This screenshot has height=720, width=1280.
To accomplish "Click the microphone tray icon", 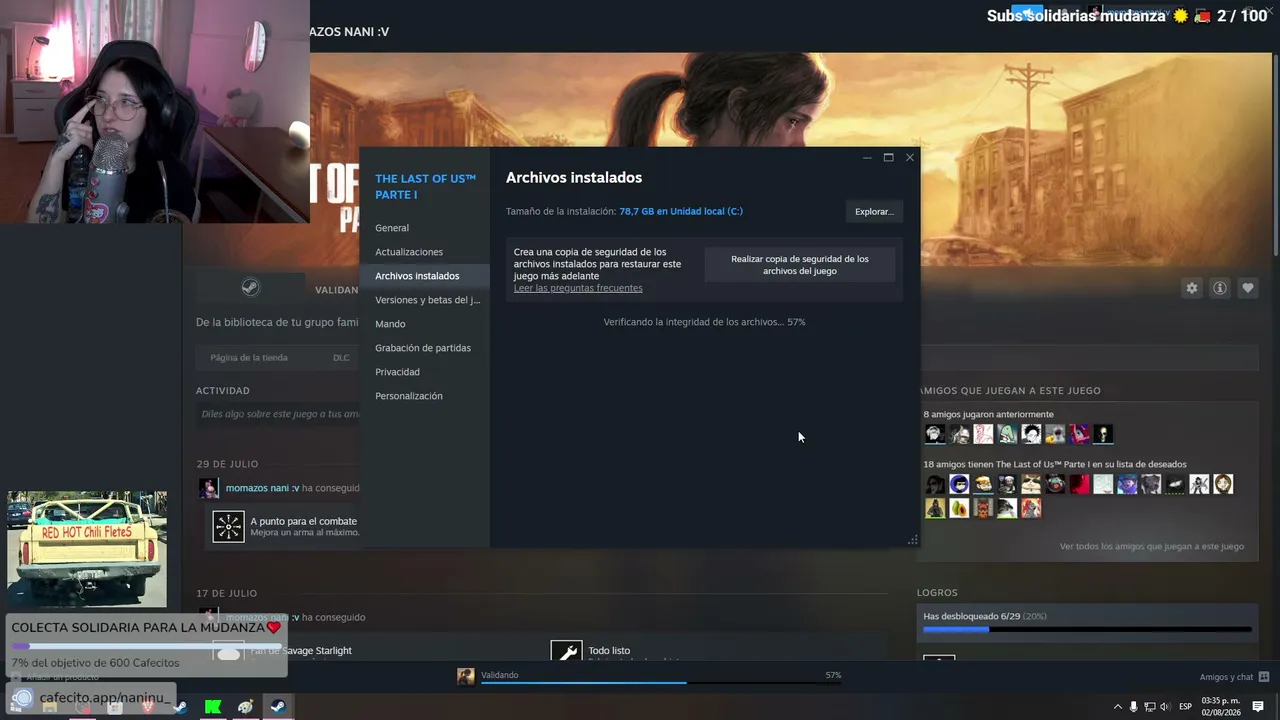I will (1133, 707).
